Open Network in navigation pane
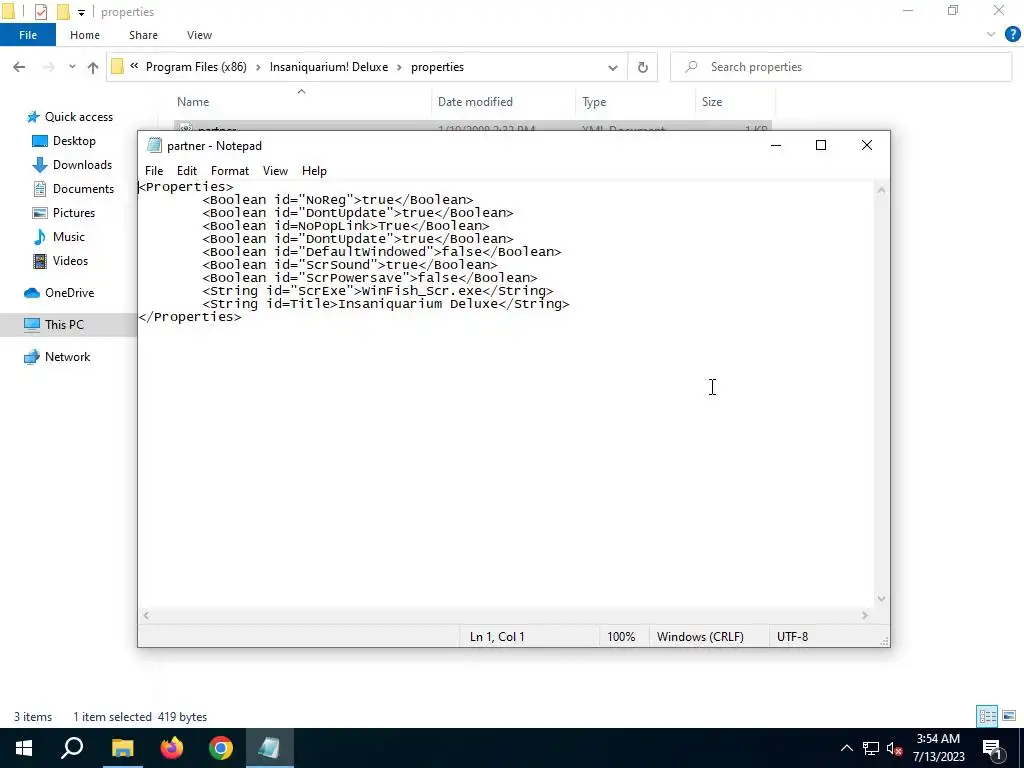Screen dimensions: 1024x768 click(67, 357)
